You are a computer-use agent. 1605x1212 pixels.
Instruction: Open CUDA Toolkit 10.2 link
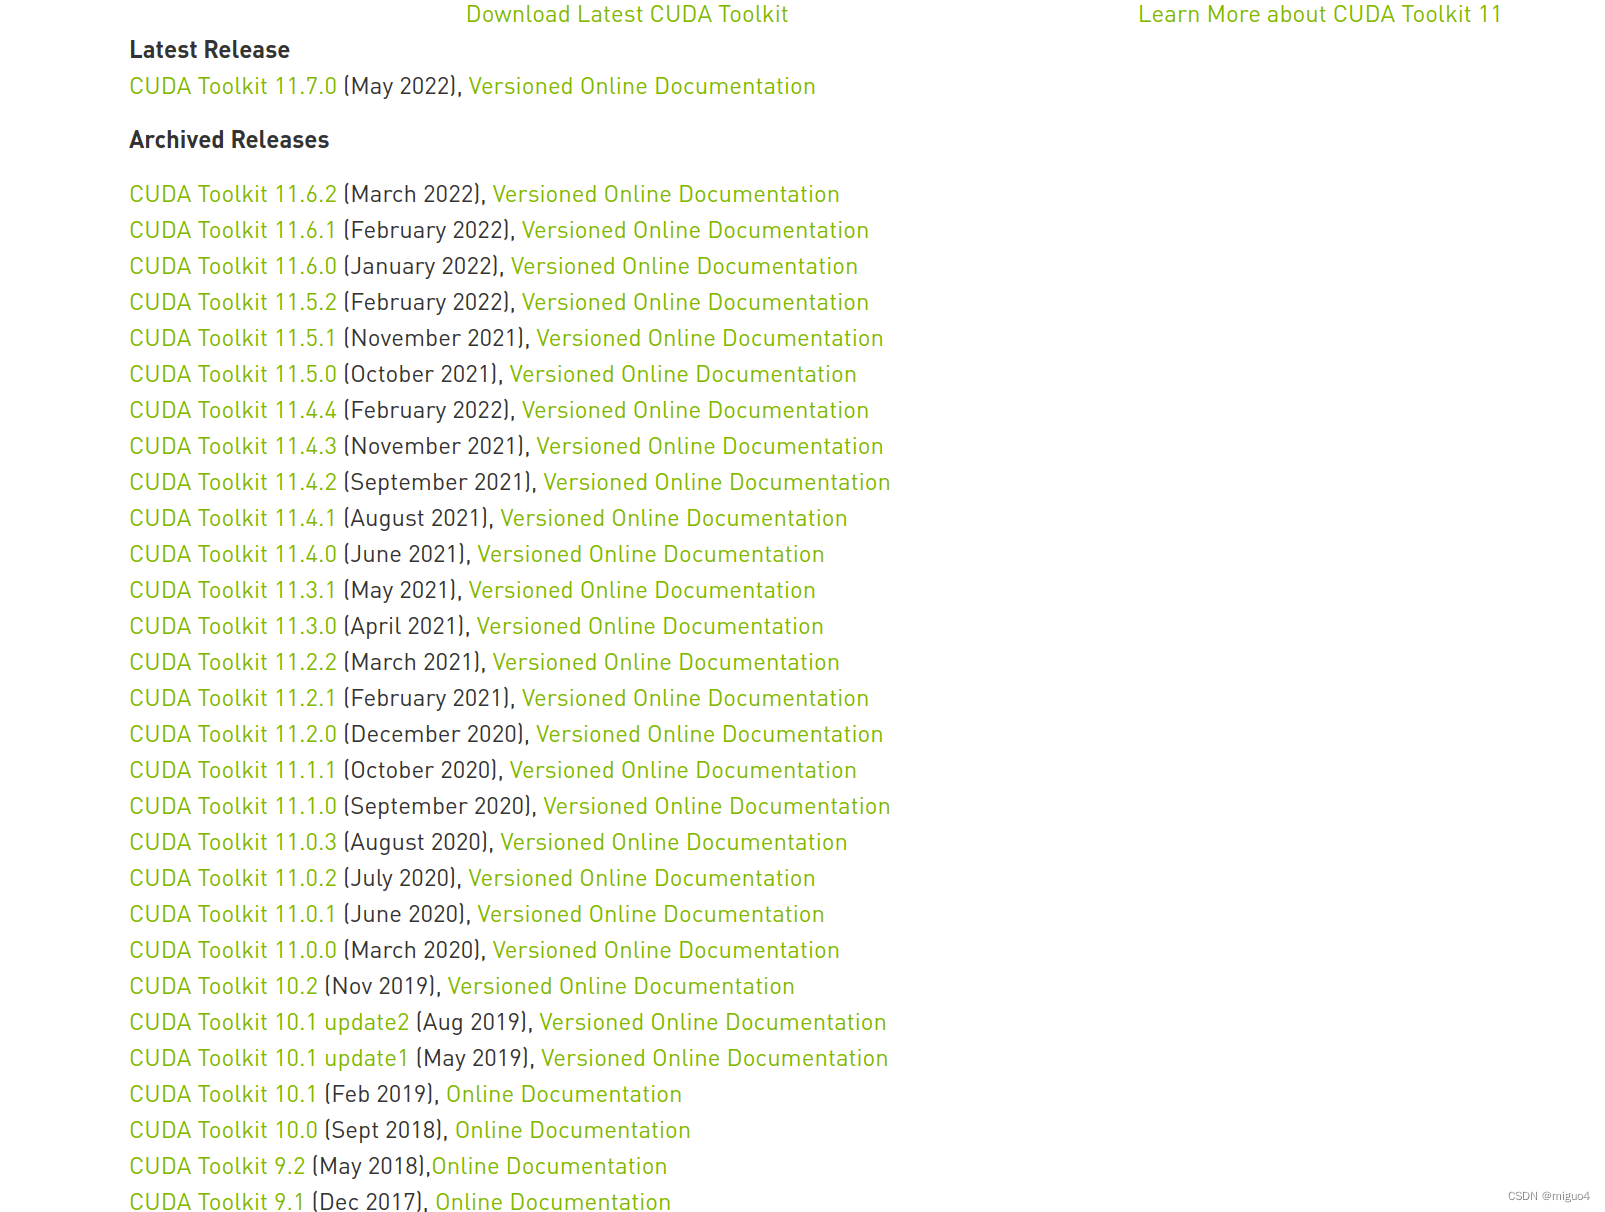(x=224, y=986)
